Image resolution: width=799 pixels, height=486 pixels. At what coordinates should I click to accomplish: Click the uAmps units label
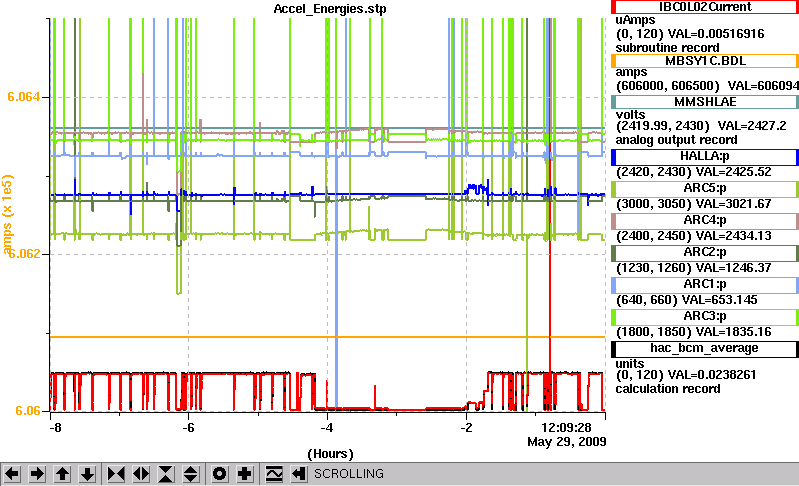635,20
